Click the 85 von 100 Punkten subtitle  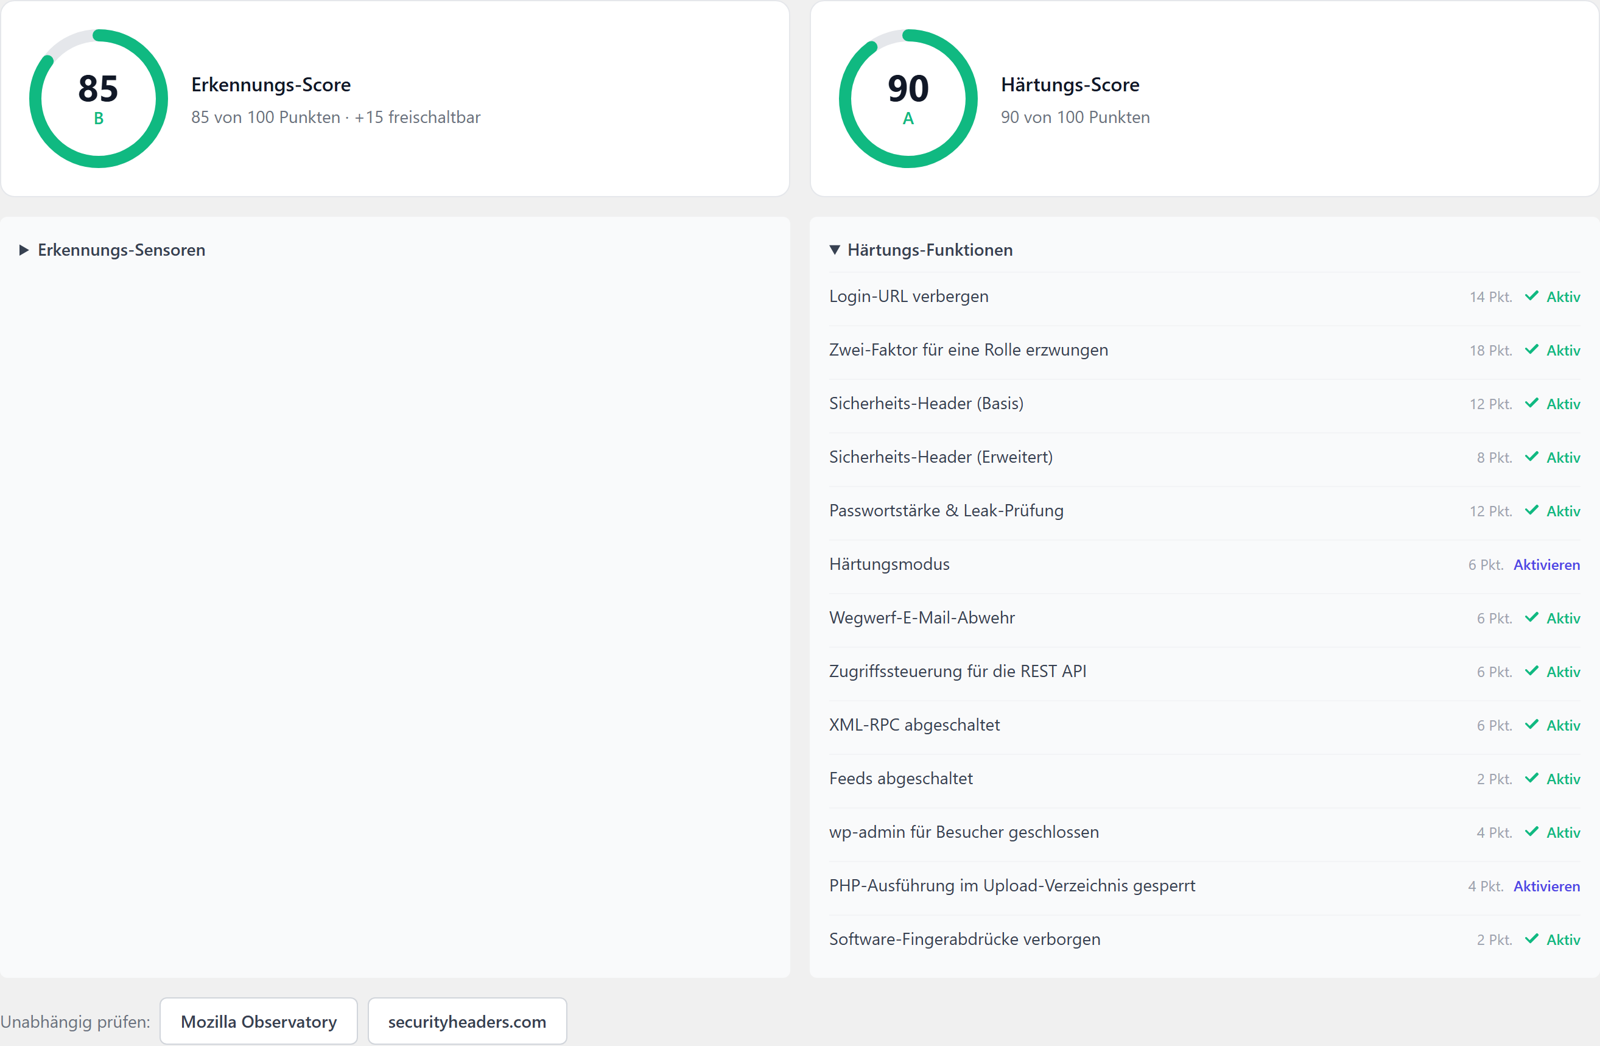point(336,117)
